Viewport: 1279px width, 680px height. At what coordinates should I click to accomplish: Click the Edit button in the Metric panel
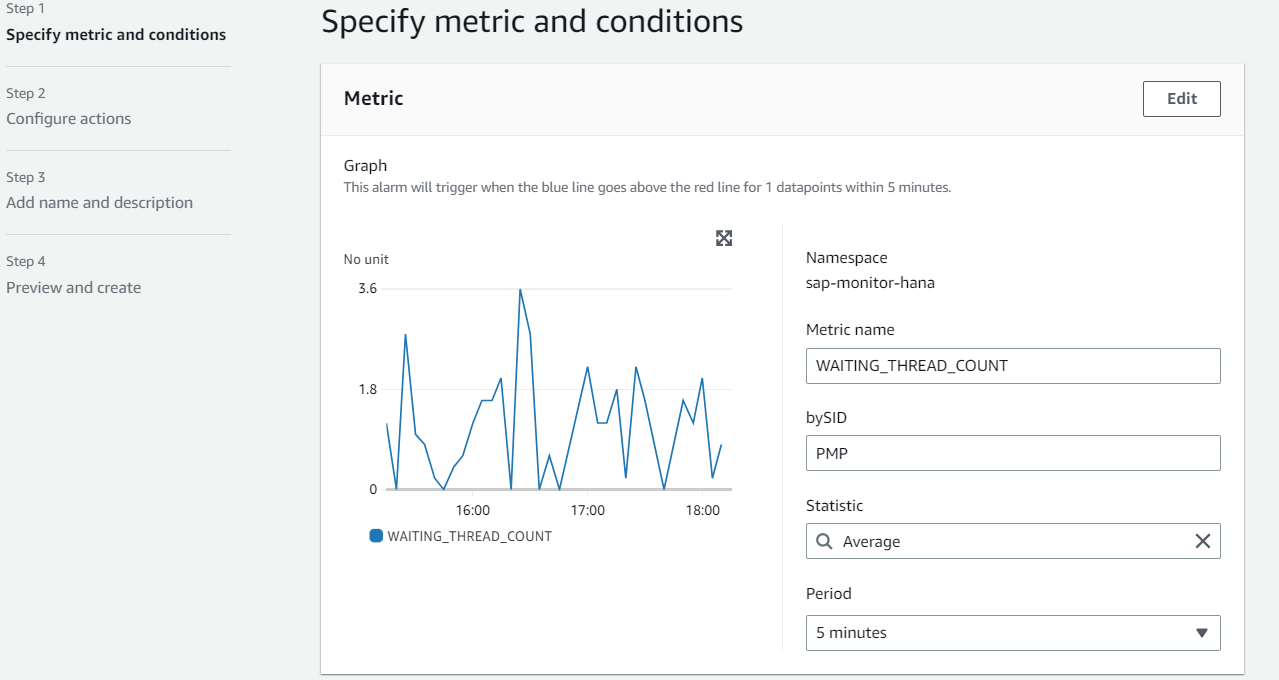click(1182, 99)
